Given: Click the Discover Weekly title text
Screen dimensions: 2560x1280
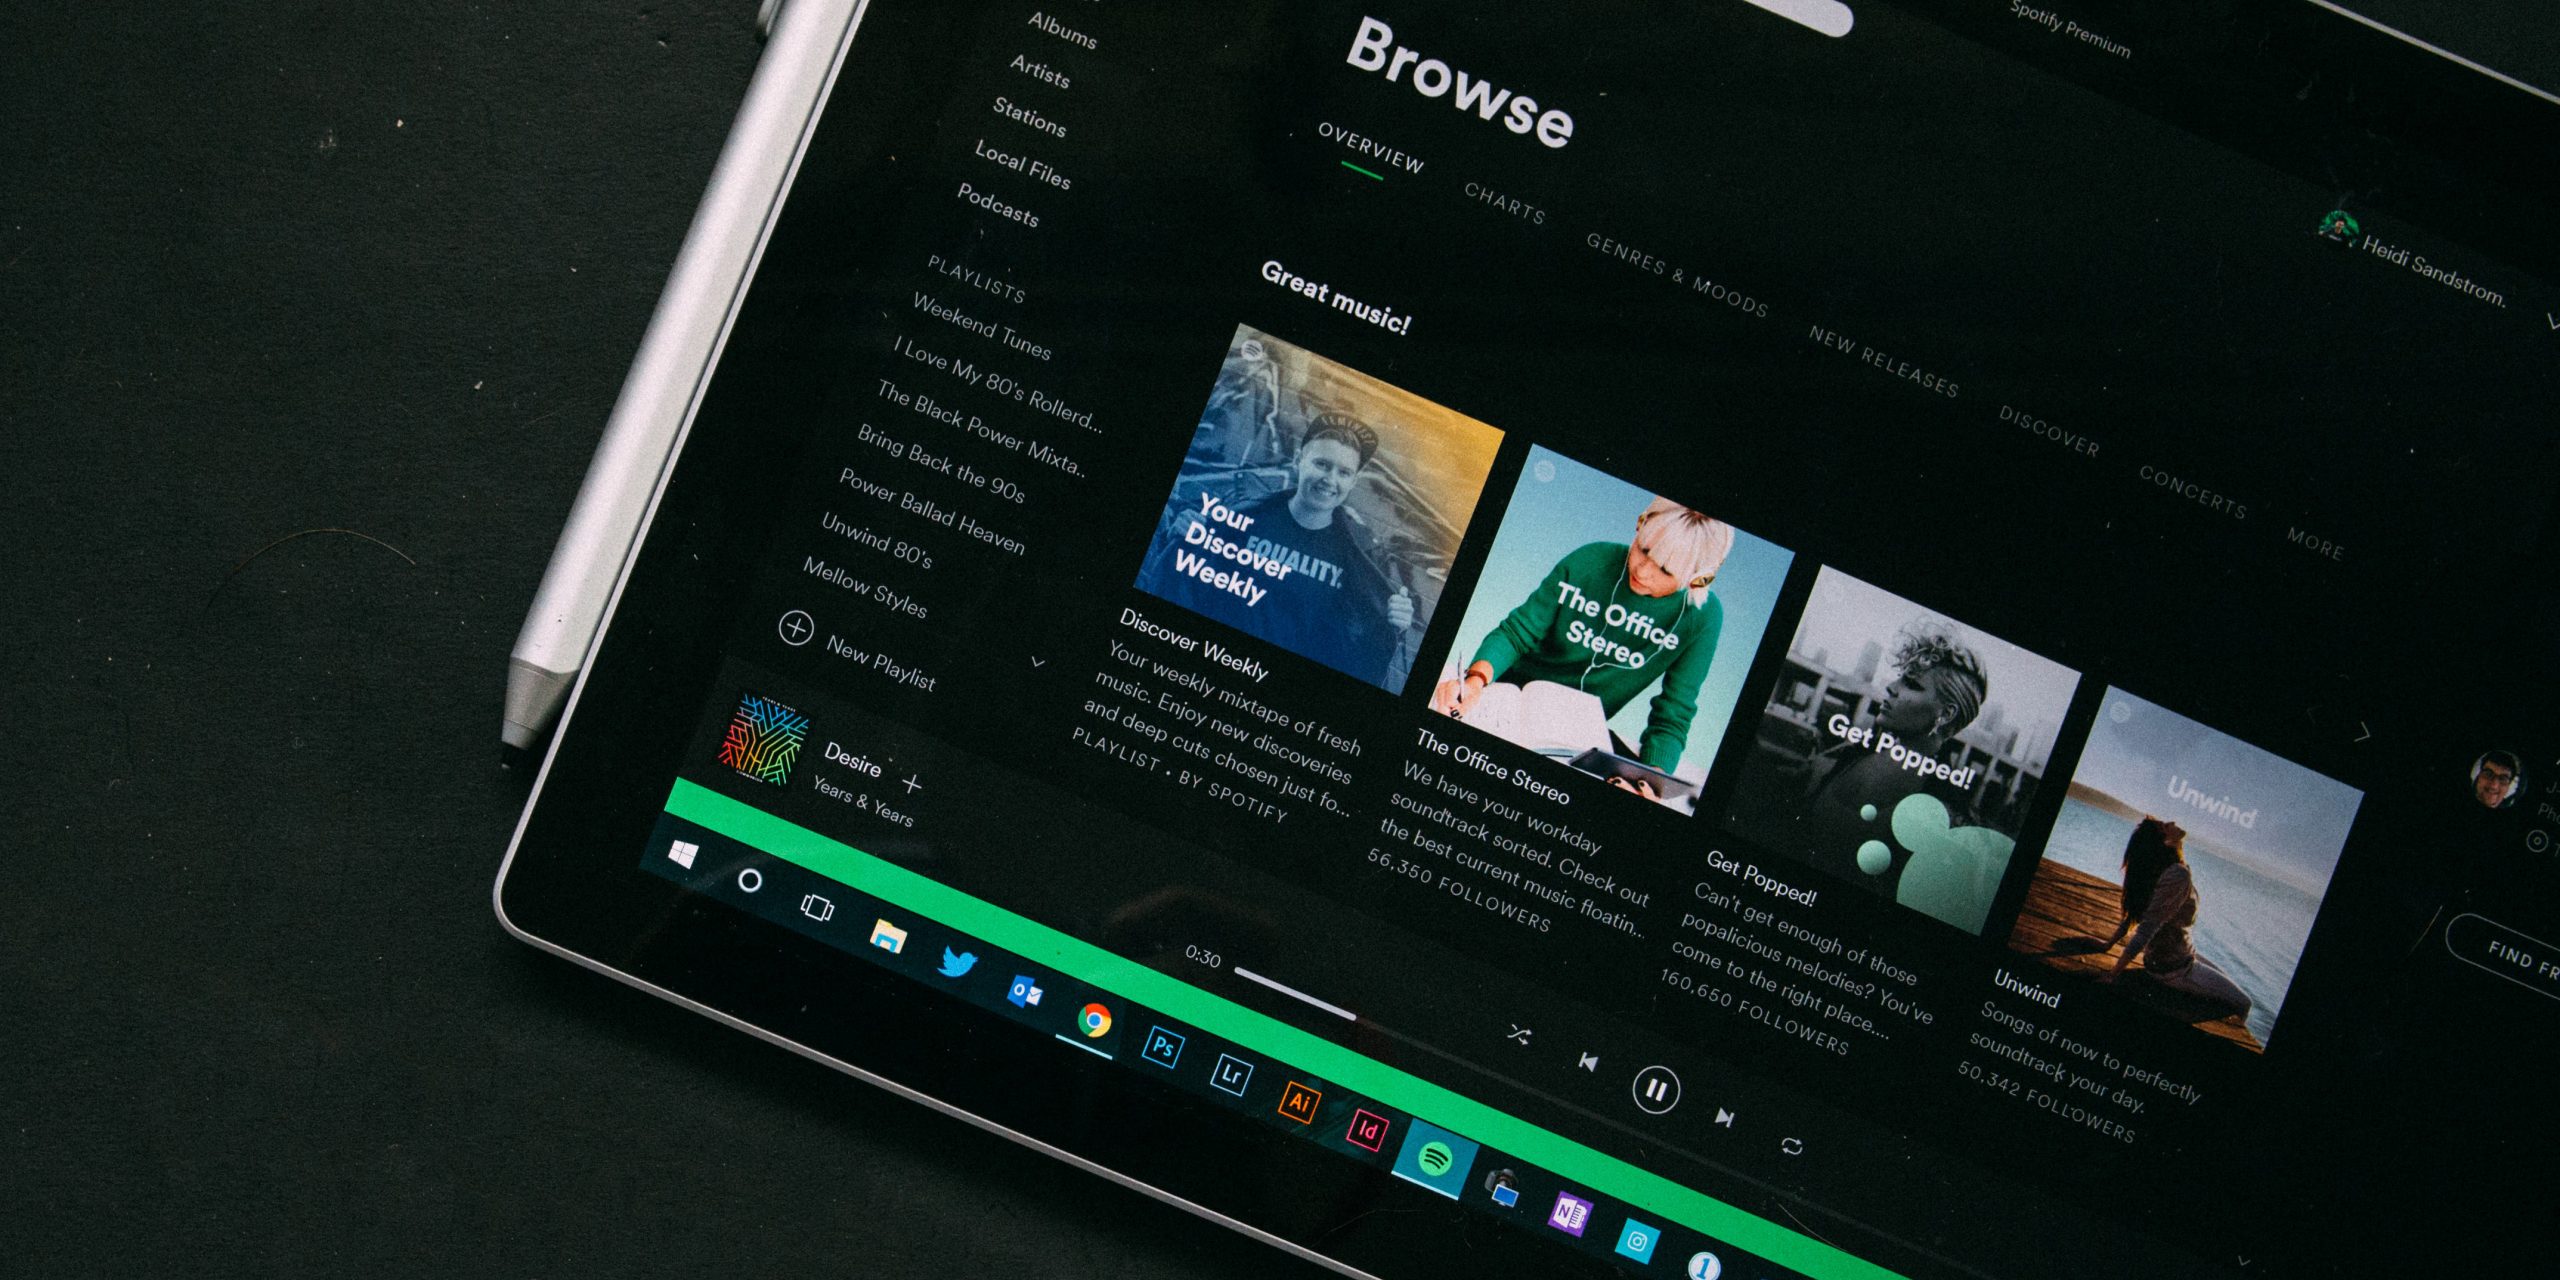Looking at the screenshot, I should click(1193, 644).
